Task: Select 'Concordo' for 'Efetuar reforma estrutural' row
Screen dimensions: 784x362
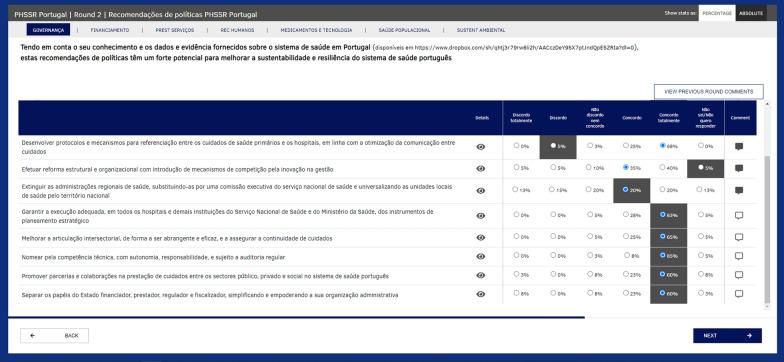Action: [x=626, y=168]
